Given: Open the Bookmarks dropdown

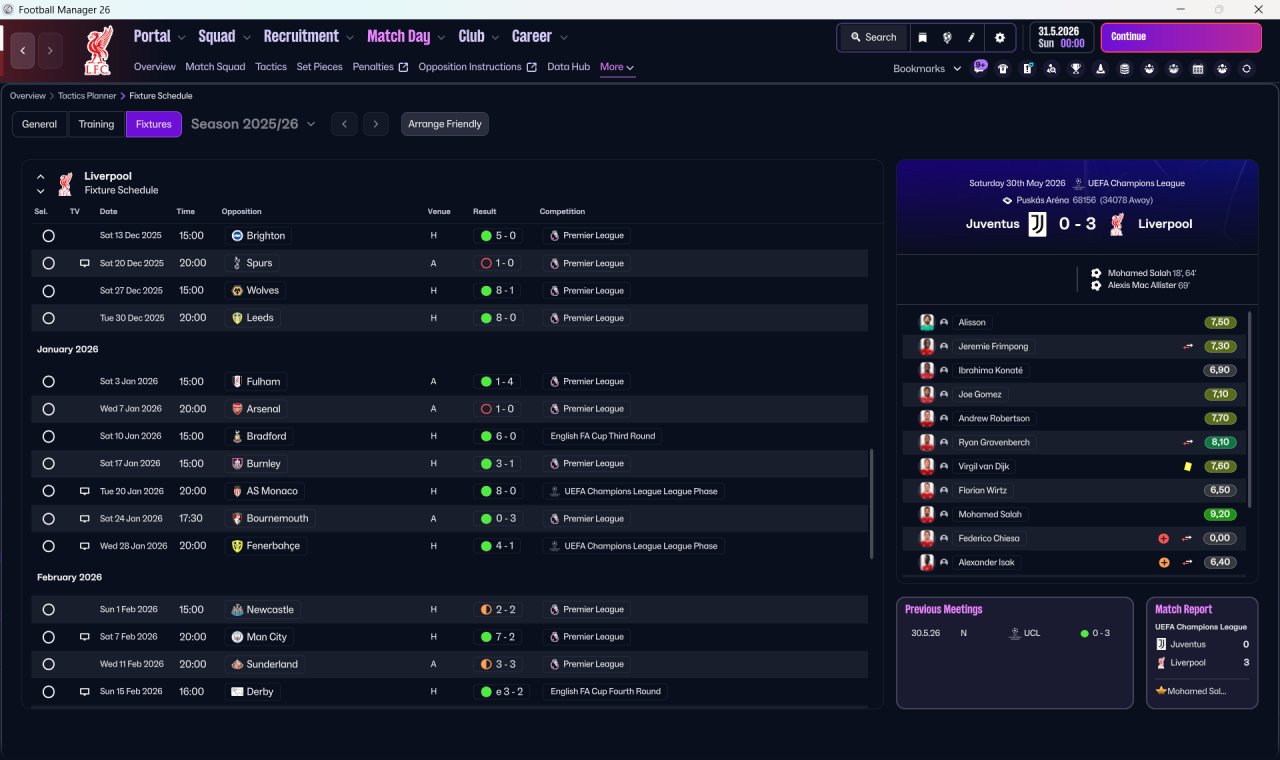Looking at the screenshot, I should click(927, 69).
